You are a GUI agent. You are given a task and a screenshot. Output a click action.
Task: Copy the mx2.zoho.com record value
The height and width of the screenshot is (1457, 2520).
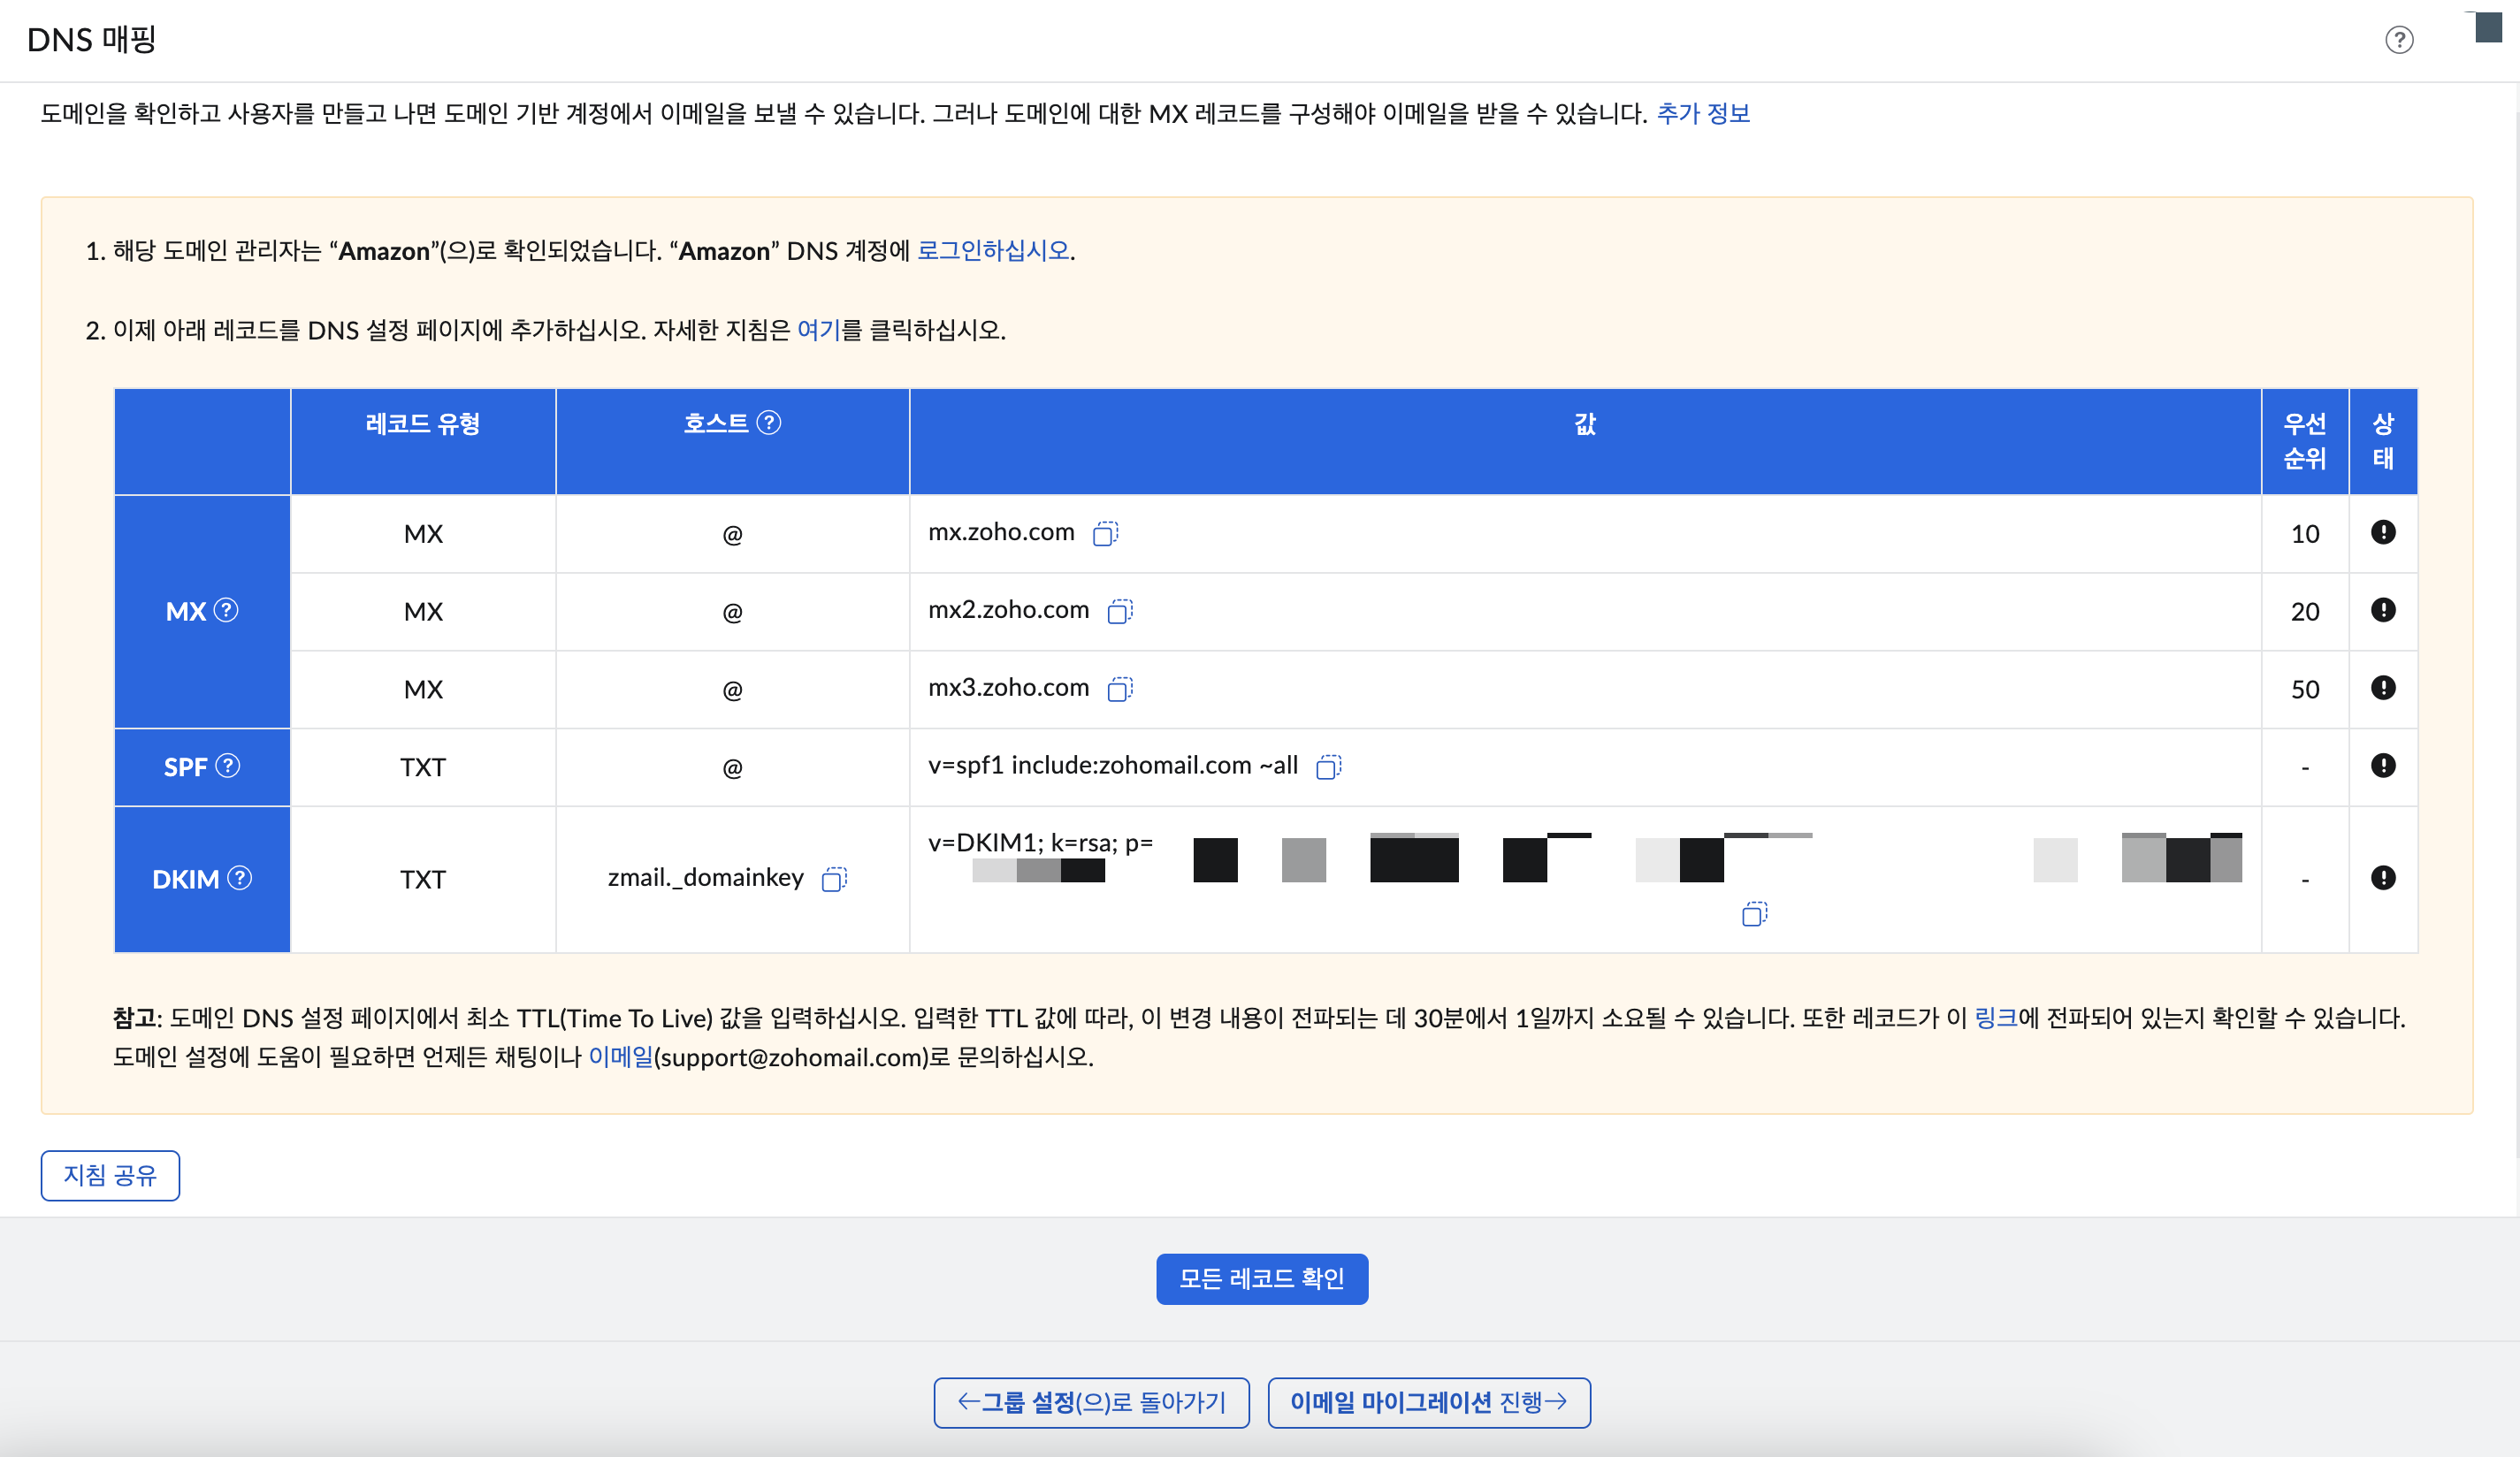coord(1120,611)
